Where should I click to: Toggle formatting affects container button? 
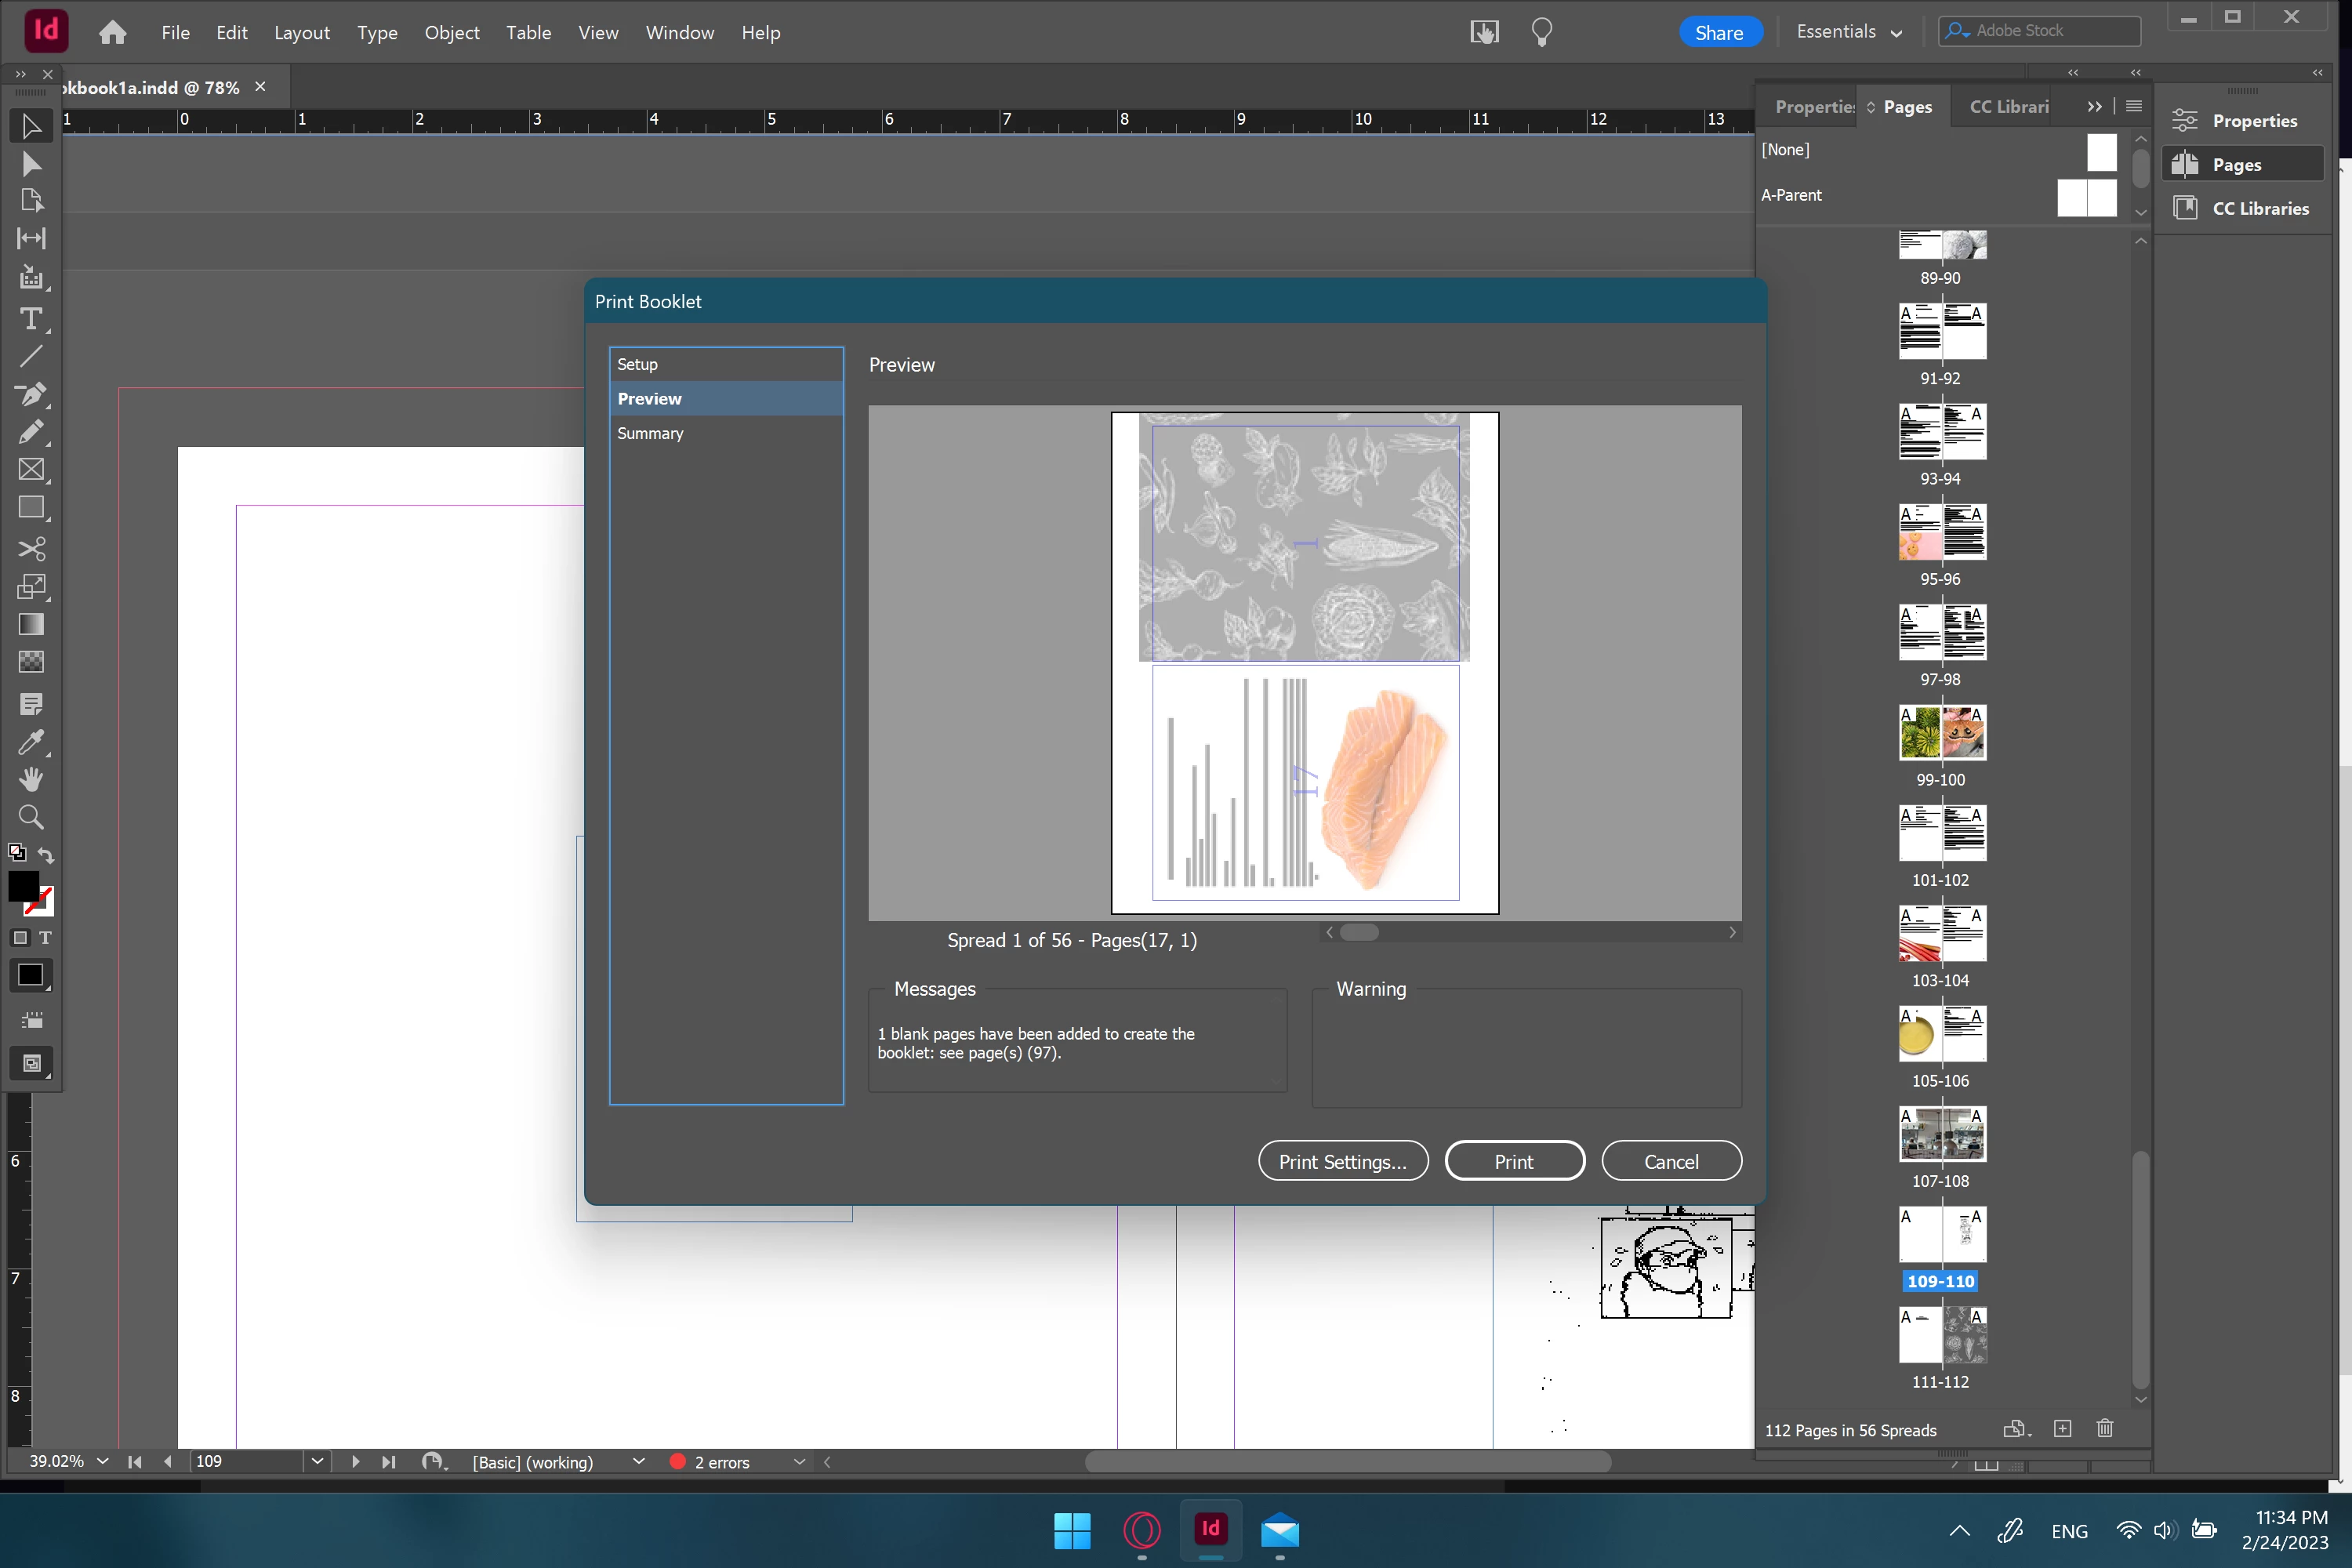(x=20, y=938)
